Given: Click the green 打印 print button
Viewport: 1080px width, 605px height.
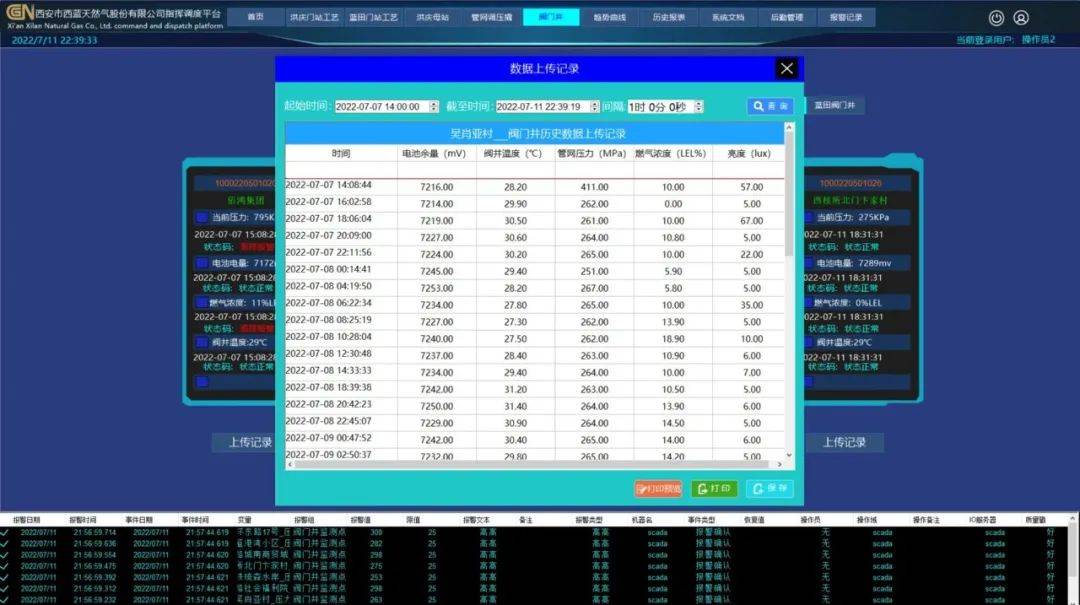Looking at the screenshot, I should [x=714, y=489].
